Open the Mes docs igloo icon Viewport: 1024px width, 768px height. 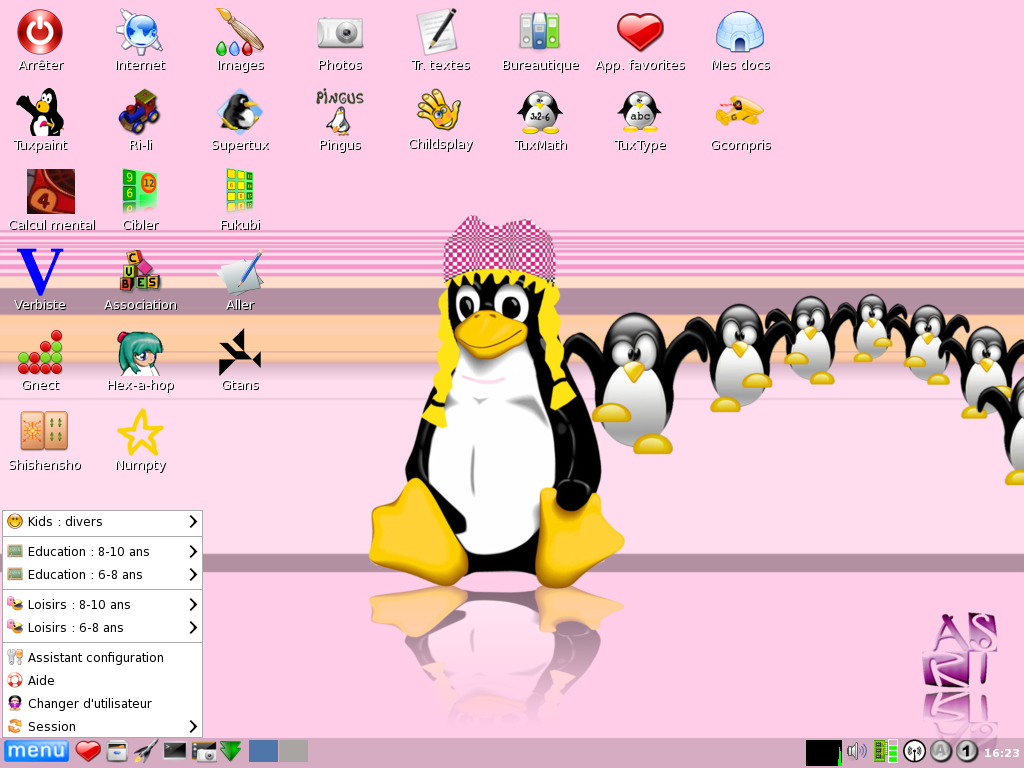pyautogui.click(x=740, y=32)
